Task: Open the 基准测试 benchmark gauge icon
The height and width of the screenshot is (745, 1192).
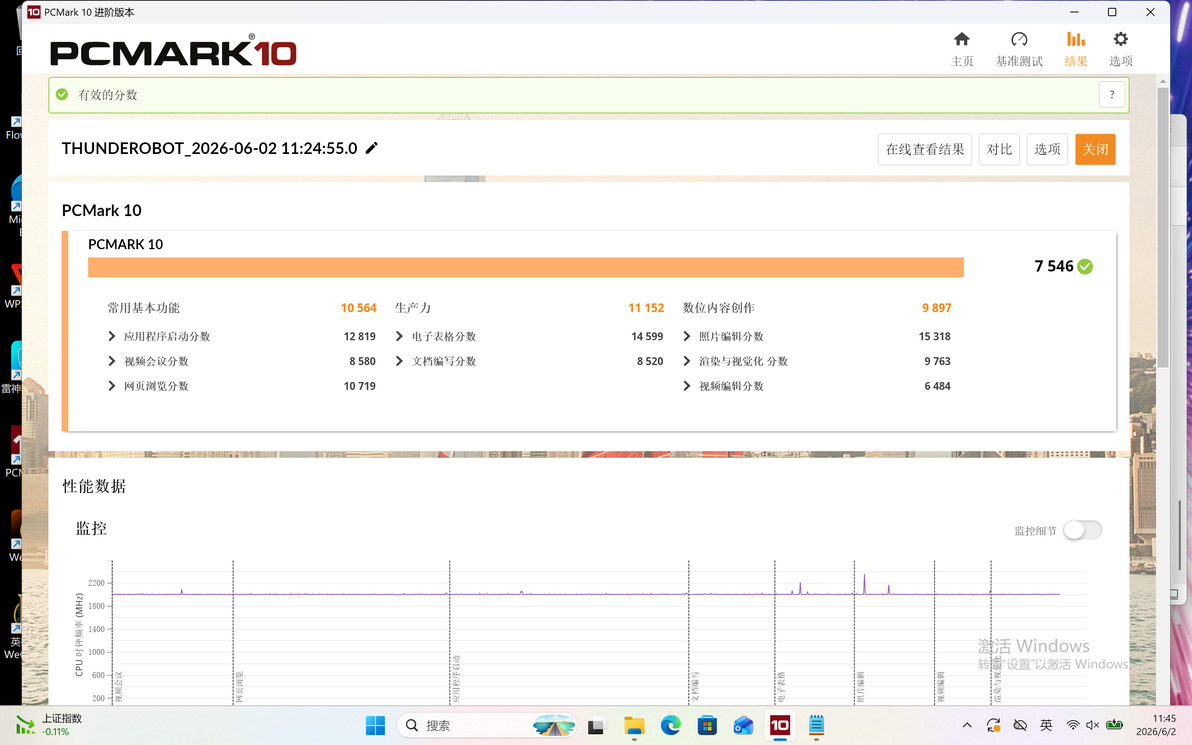Action: click(1019, 39)
